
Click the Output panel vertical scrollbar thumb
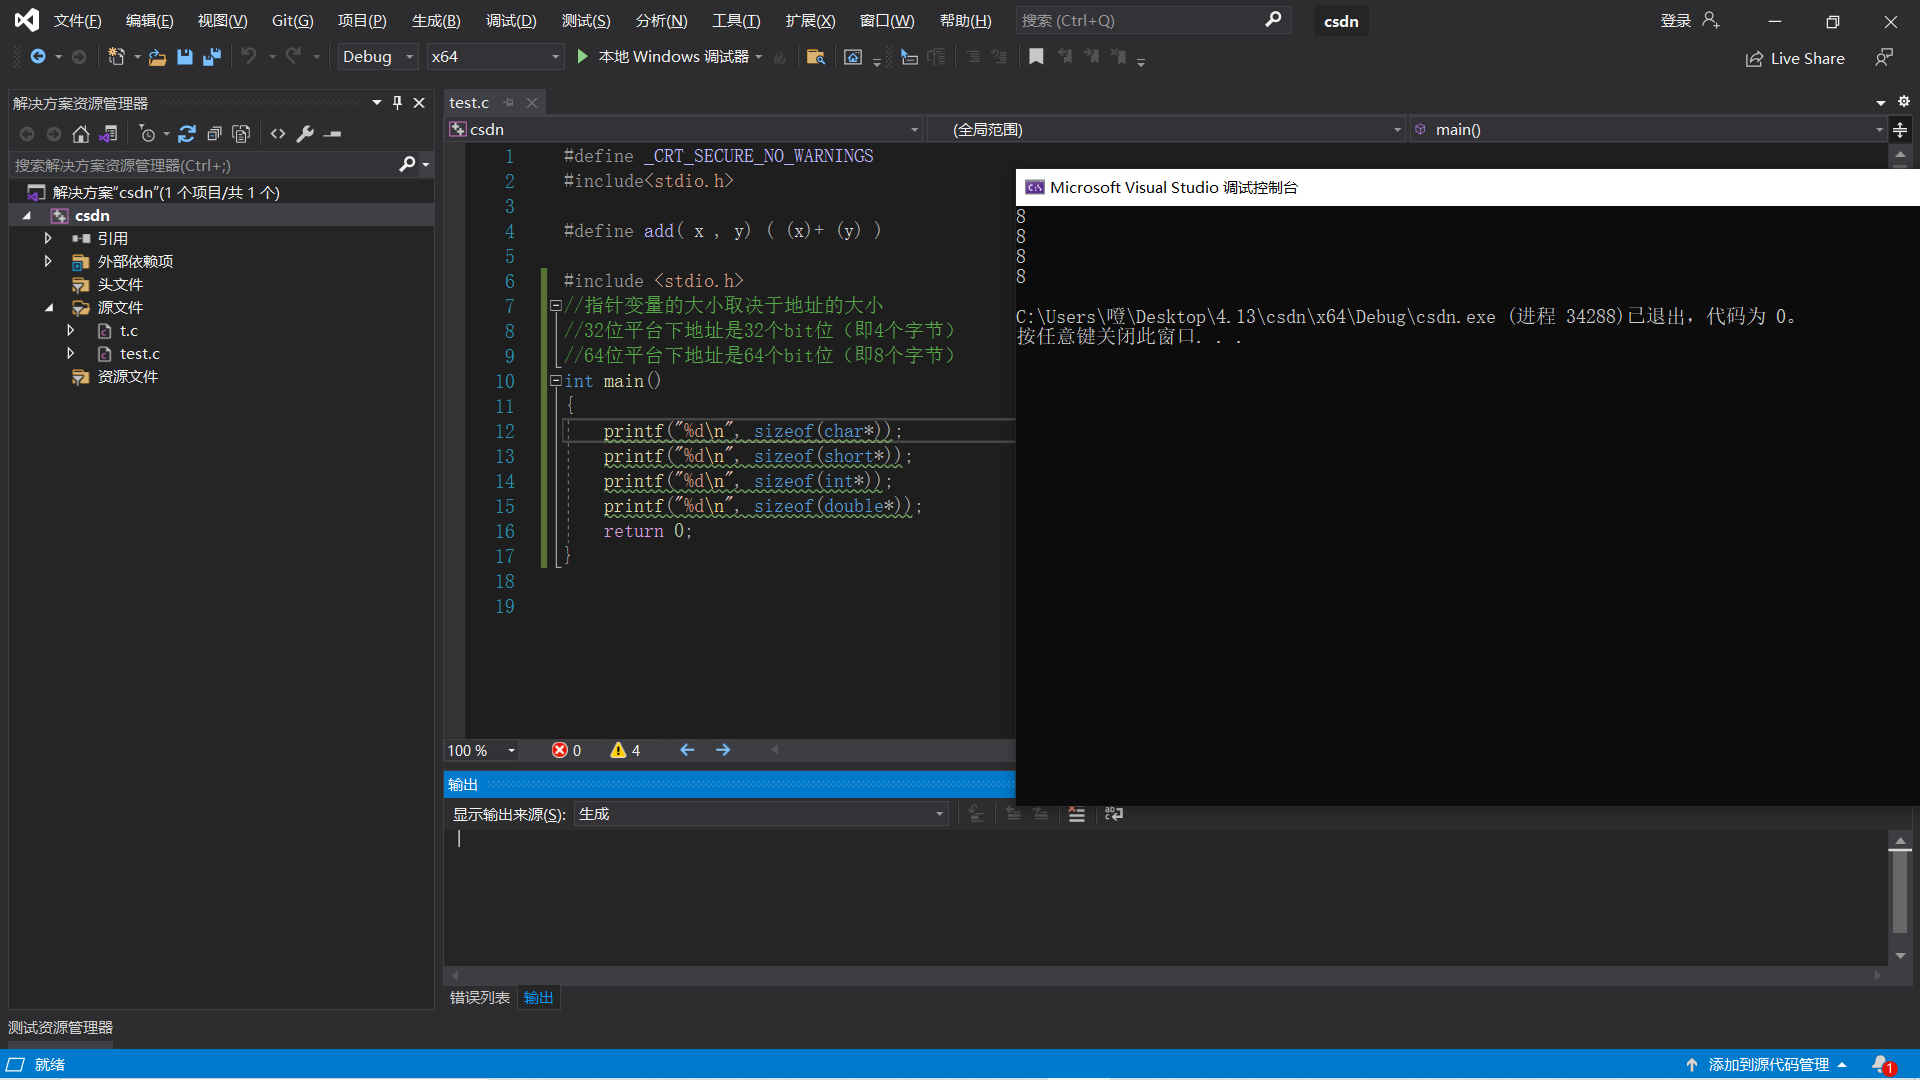(x=1900, y=890)
